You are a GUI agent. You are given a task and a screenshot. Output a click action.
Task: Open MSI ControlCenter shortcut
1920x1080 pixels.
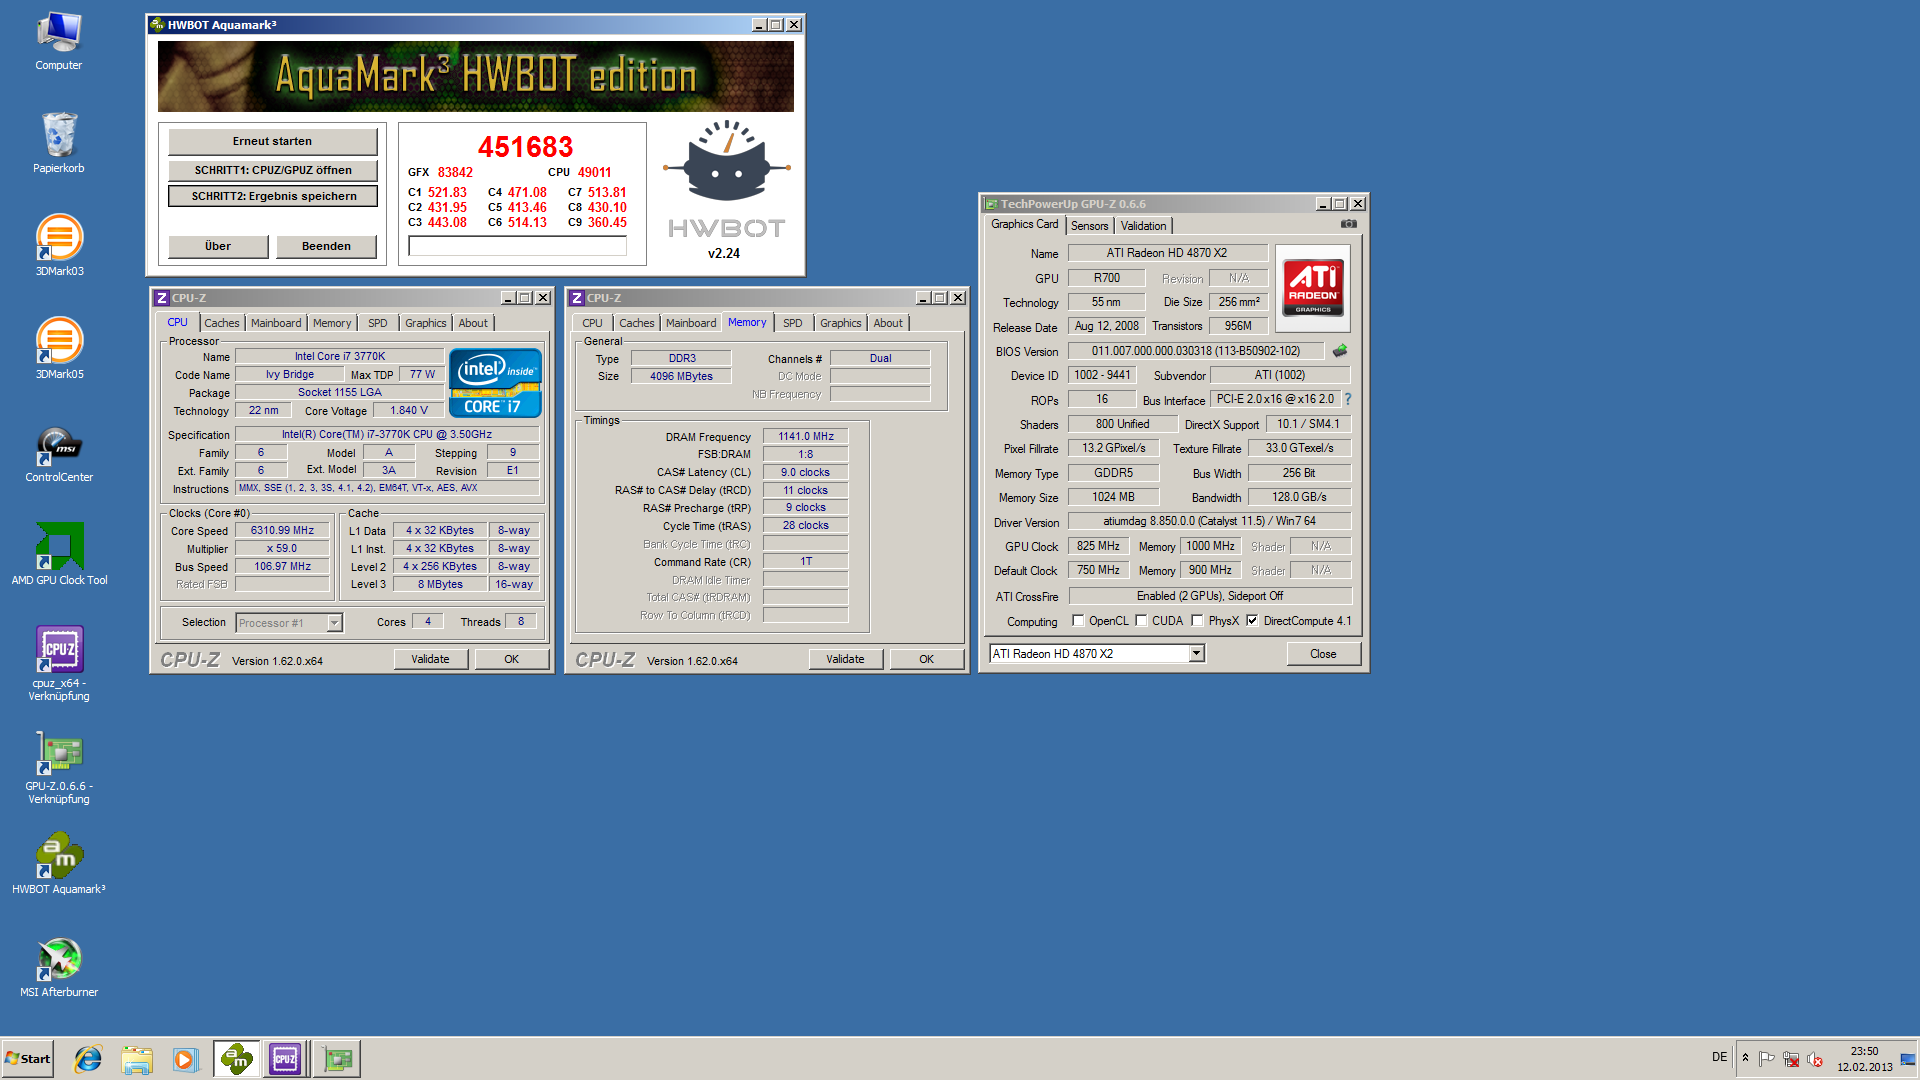59,454
